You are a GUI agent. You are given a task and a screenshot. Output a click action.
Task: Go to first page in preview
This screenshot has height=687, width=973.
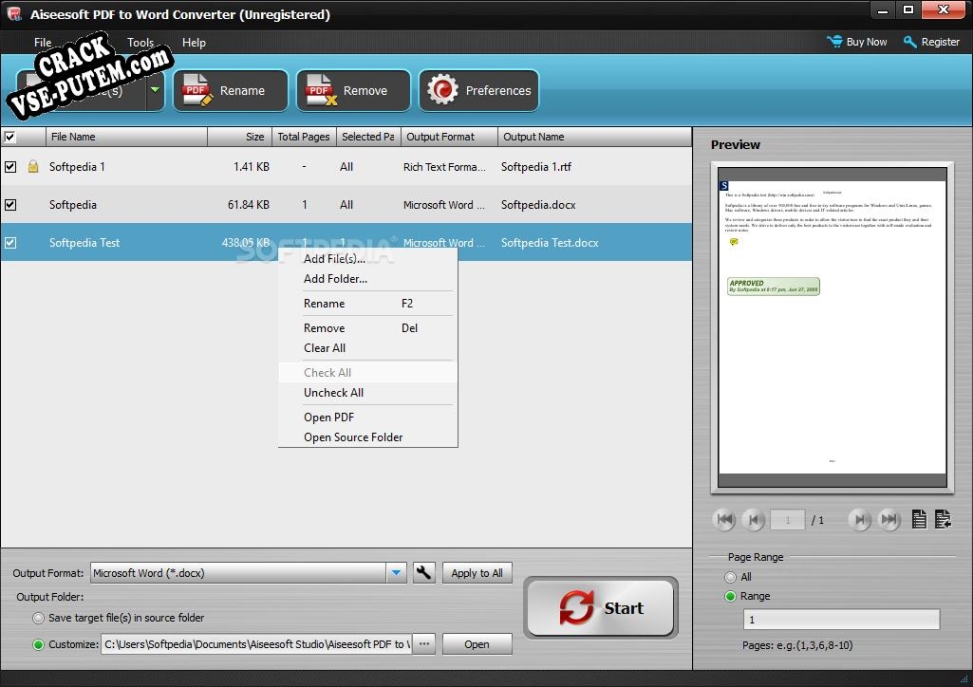724,520
